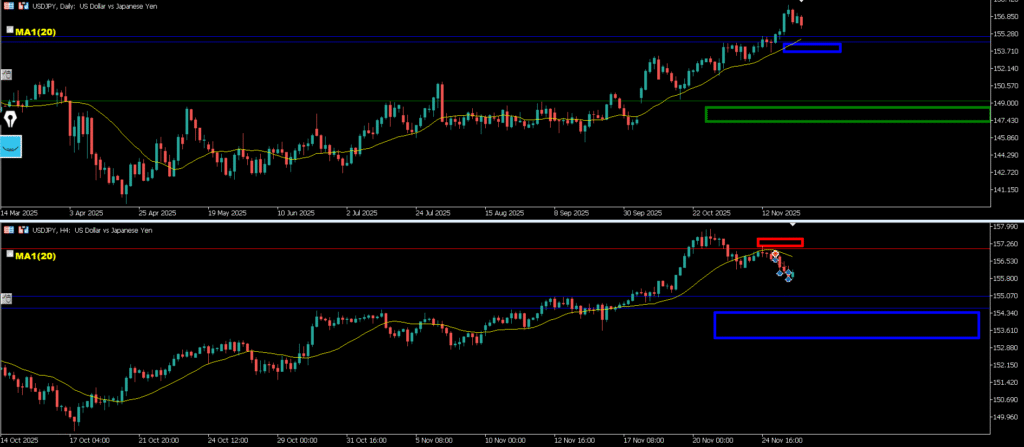The width and height of the screenshot is (1024, 447).
Task: Click the grid icon in the H4 chart header
Action: 9,230
